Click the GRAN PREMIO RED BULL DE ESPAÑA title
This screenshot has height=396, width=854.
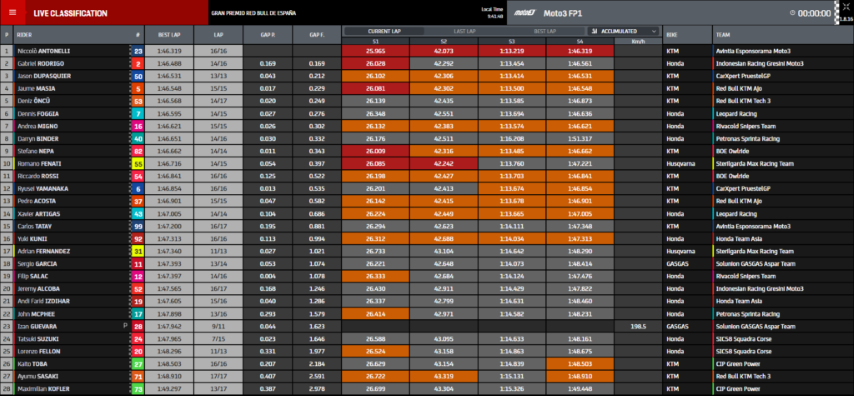pos(254,13)
